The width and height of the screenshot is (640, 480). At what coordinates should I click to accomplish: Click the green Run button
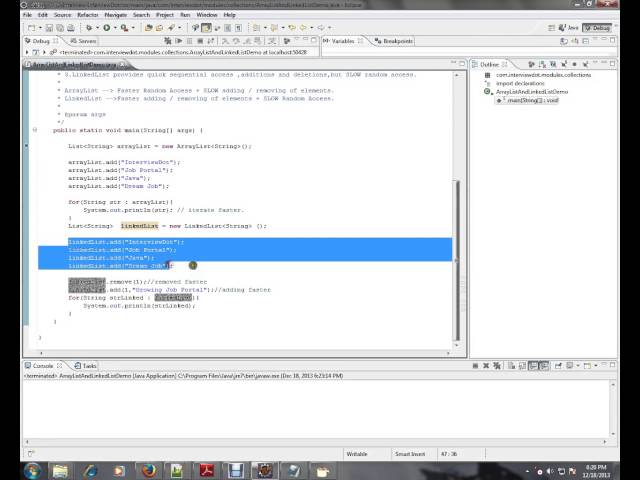pos(107,28)
